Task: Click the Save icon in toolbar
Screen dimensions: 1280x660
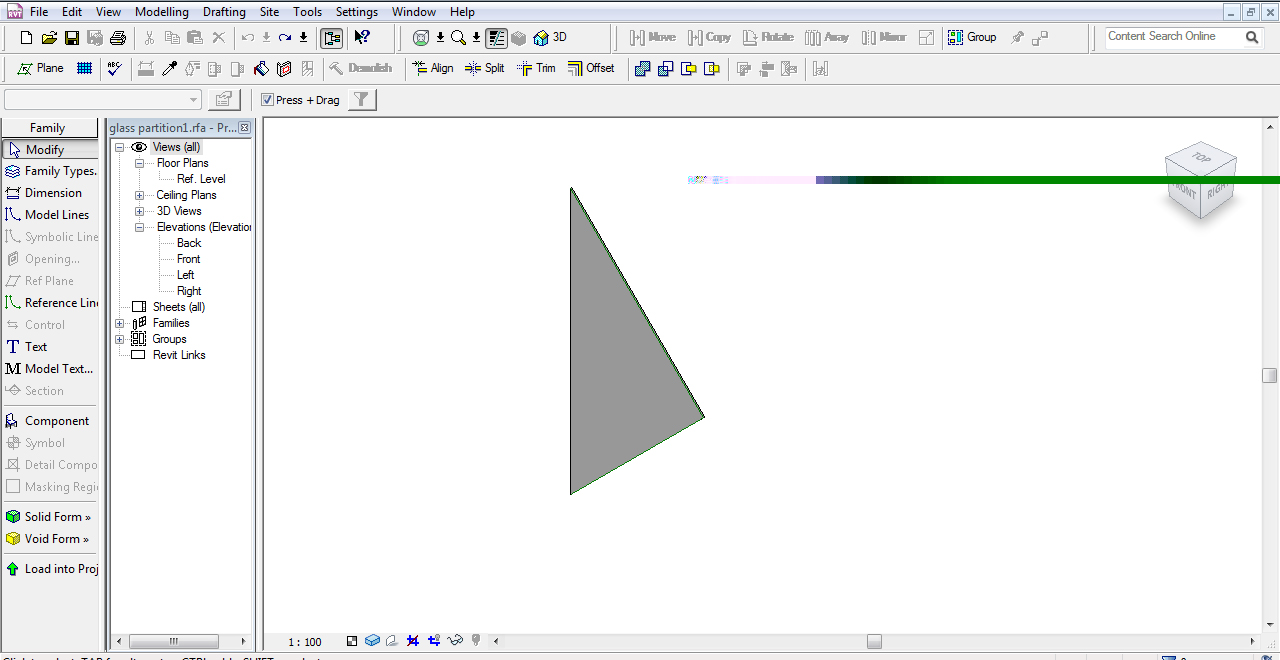Action: coord(72,38)
